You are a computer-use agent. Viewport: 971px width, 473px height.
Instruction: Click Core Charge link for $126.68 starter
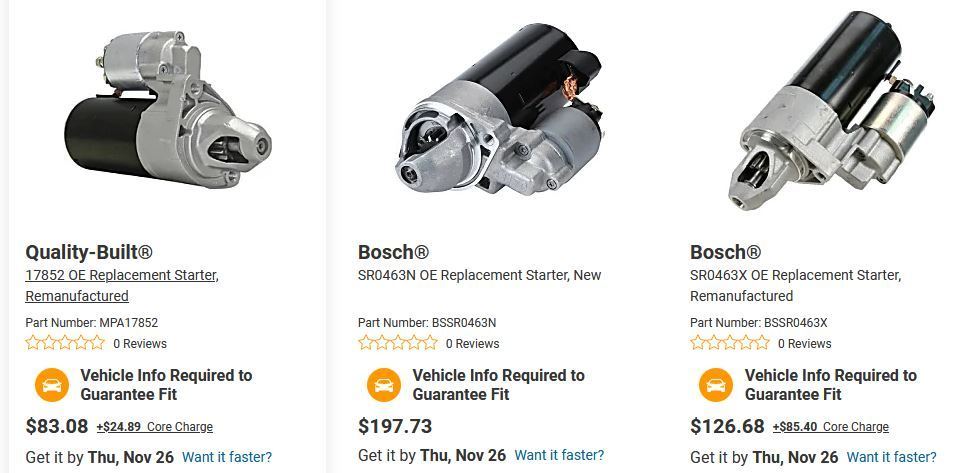click(x=856, y=427)
